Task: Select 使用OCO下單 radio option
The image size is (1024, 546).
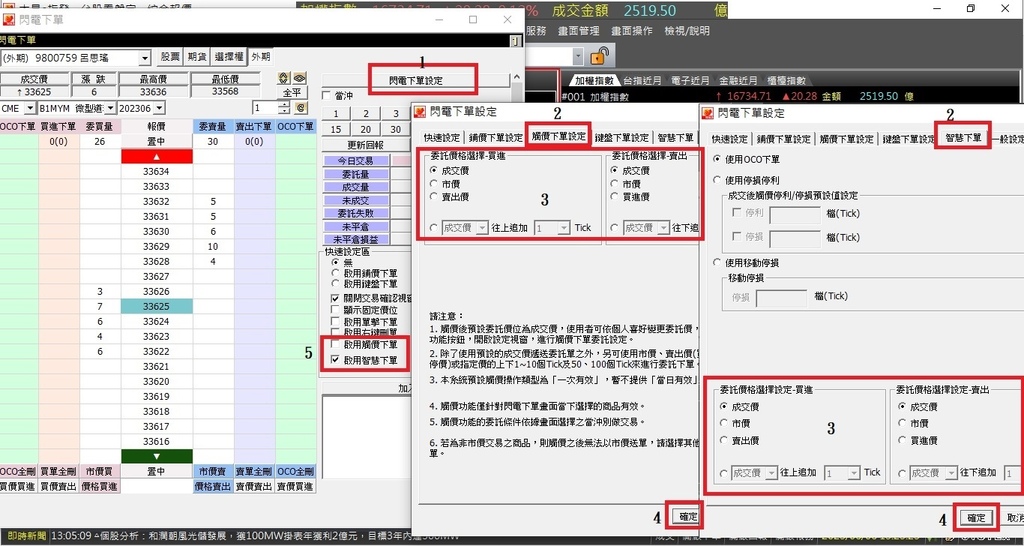Action: (x=718, y=159)
